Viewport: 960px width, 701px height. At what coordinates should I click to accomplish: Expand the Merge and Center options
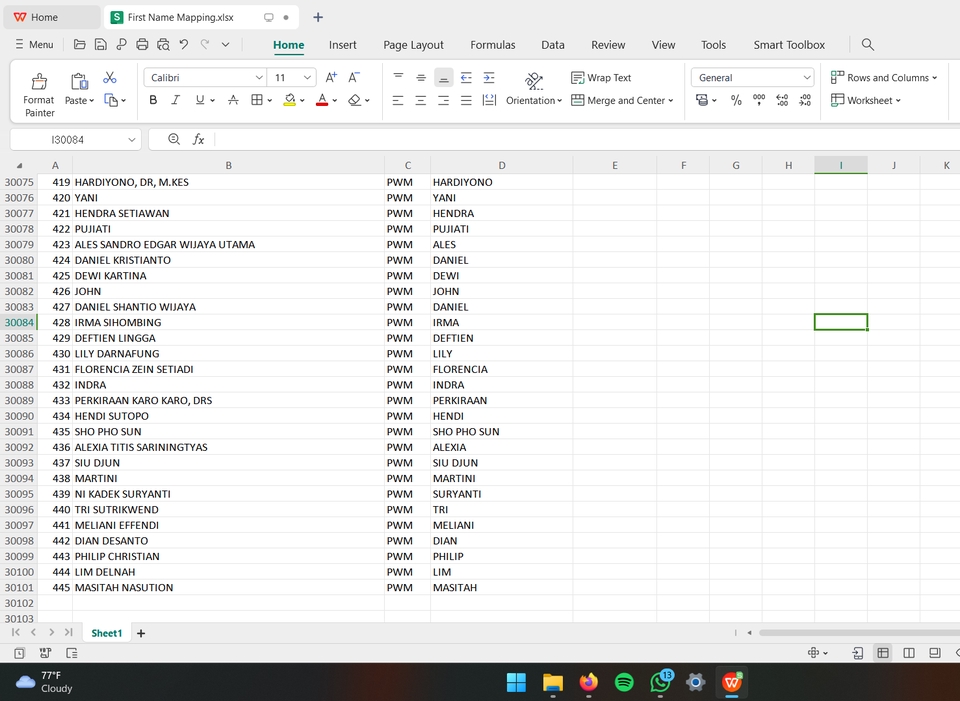point(670,100)
